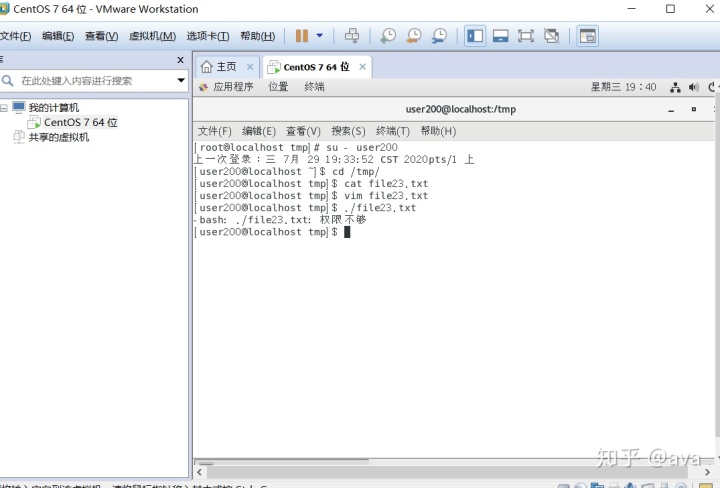Maximize the VMware Workstation window
720x488 pixels.
click(670, 9)
